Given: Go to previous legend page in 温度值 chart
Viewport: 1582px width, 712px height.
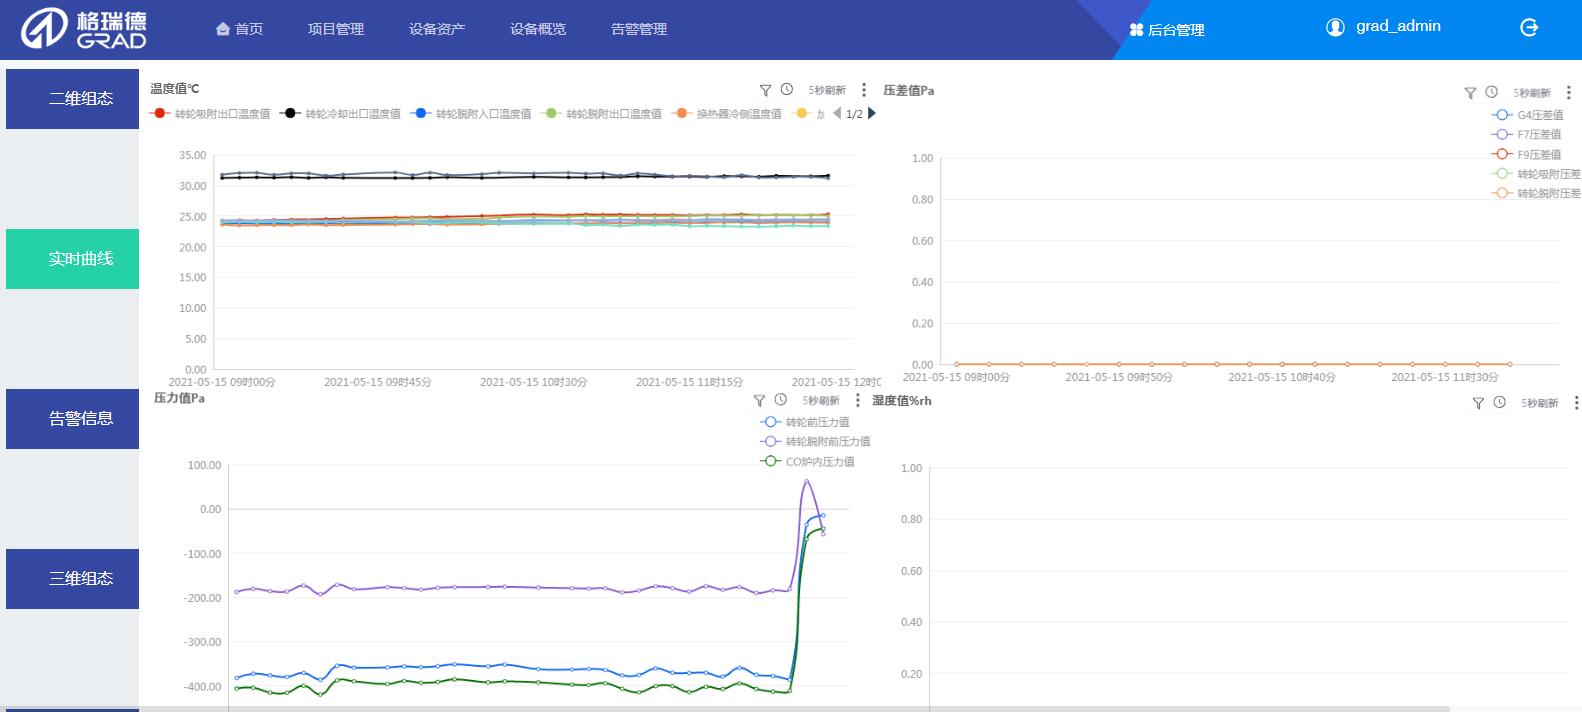Looking at the screenshot, I should (x=837, y=114).
